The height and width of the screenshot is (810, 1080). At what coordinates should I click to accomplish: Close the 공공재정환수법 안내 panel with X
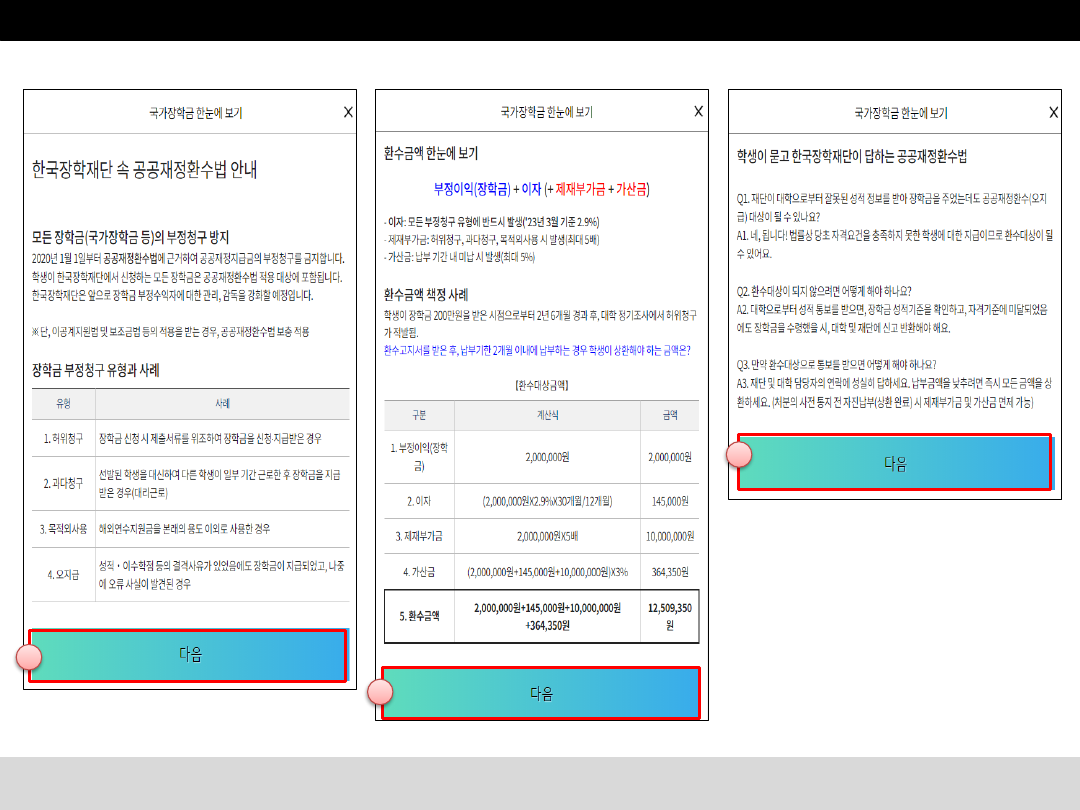(x=348, y=112)
